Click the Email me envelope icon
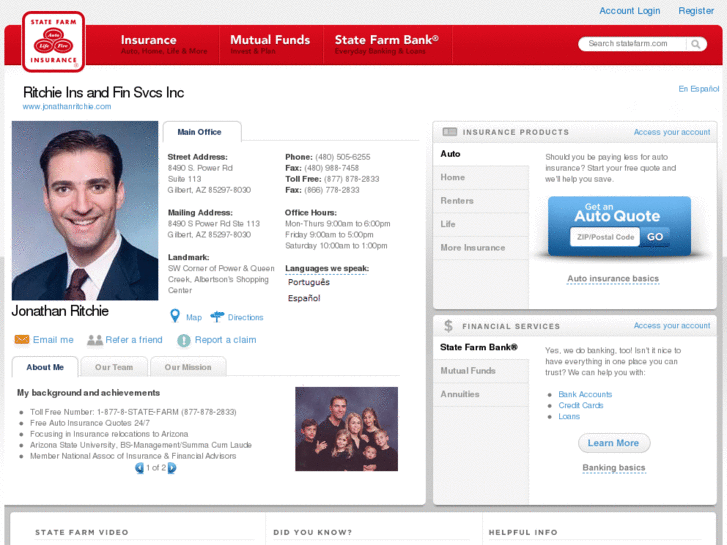Image resolution: width=727 pixels, height=545 pixels. [x=22, y=340]
